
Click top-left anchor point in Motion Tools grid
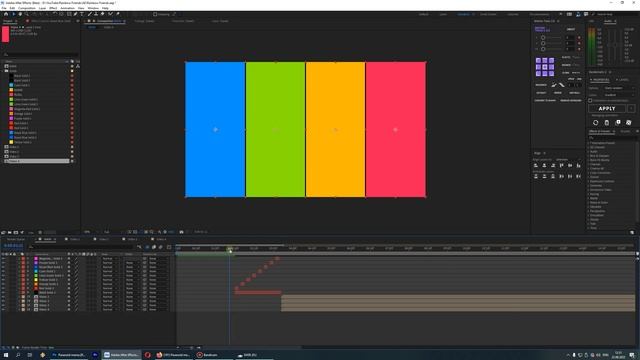pyautogui.click(x=538, y=60)
